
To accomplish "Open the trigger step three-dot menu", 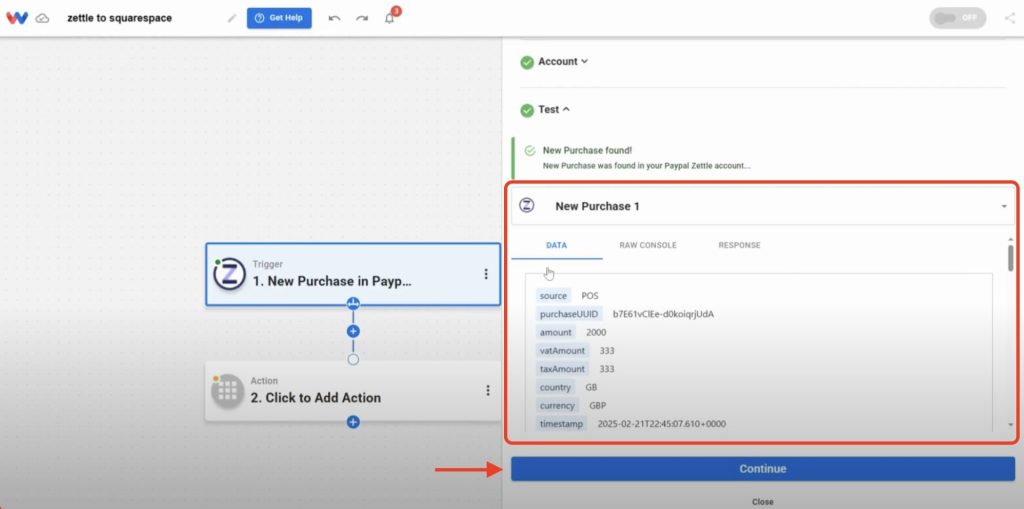I will click(486, 274).
